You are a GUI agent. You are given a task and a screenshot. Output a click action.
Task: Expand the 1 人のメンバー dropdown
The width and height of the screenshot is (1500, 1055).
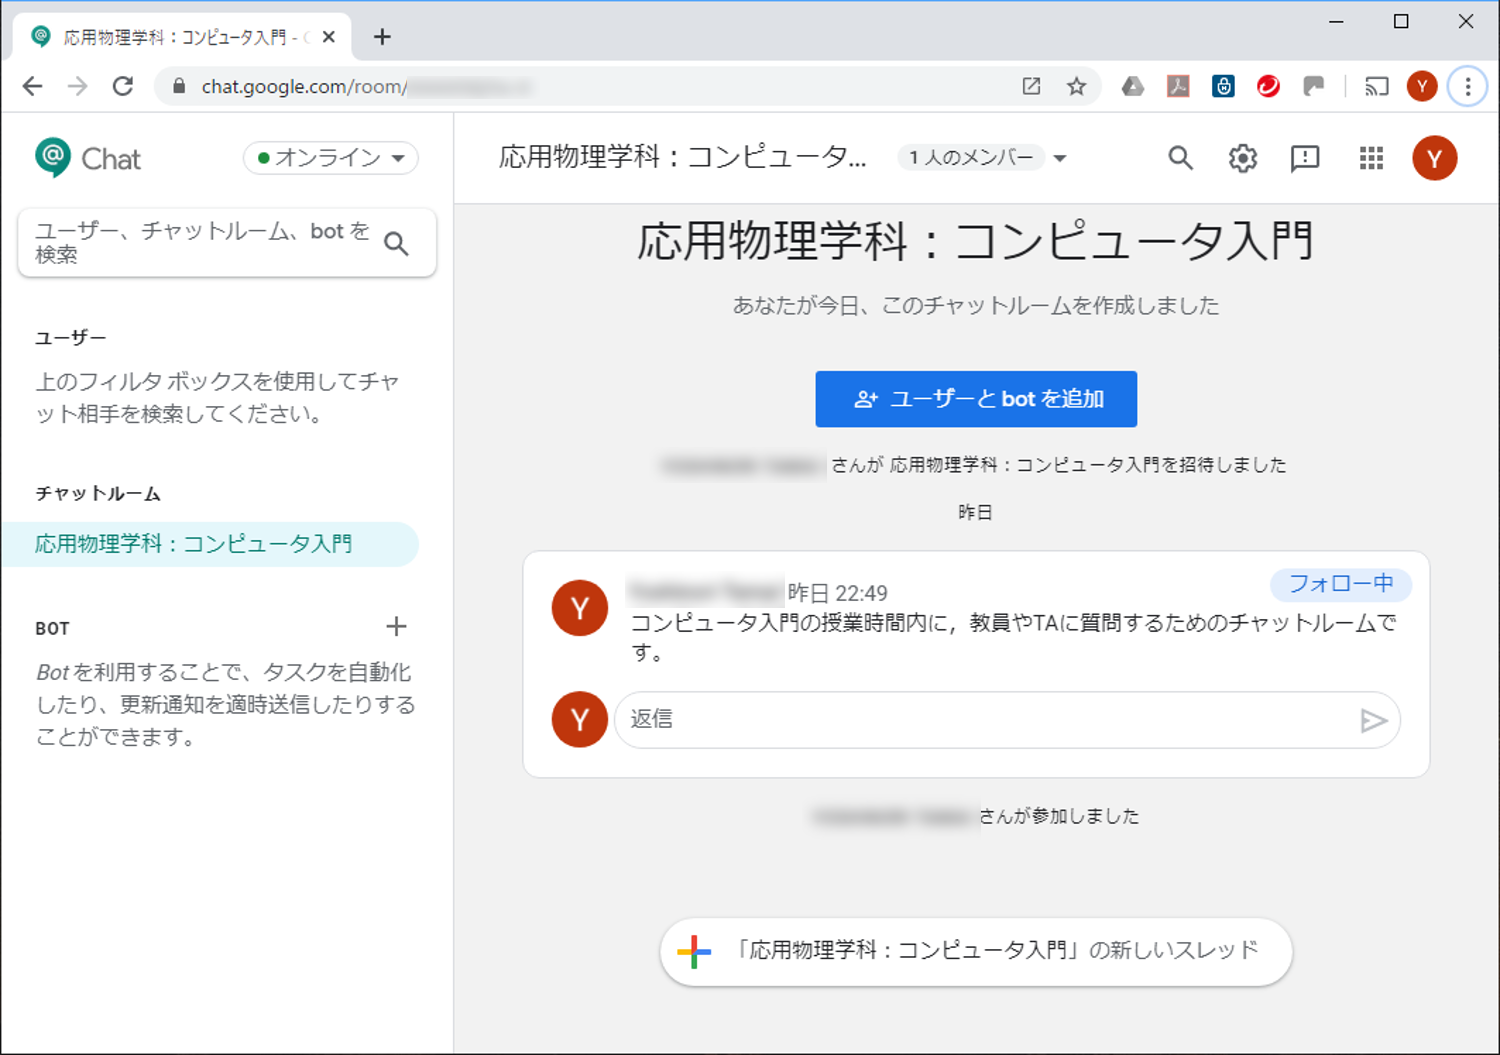(983, 158)
